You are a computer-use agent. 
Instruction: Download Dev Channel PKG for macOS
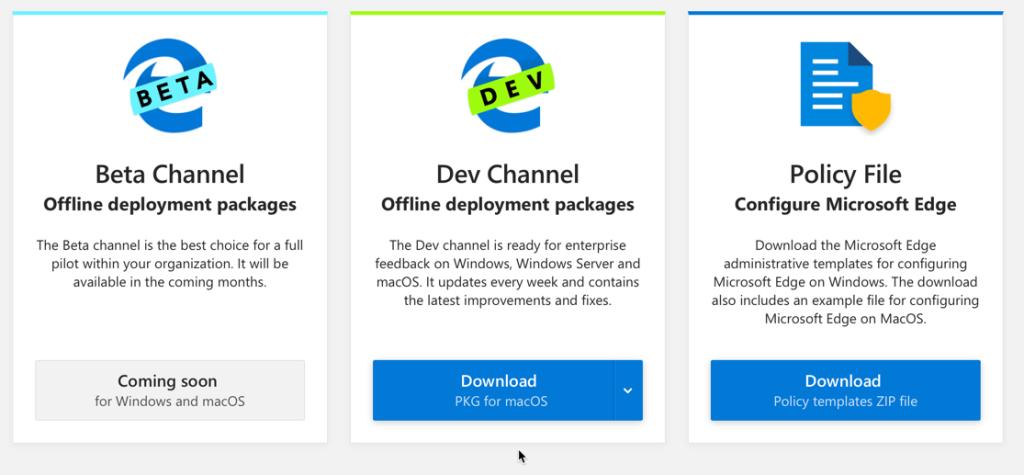[493, 390]
